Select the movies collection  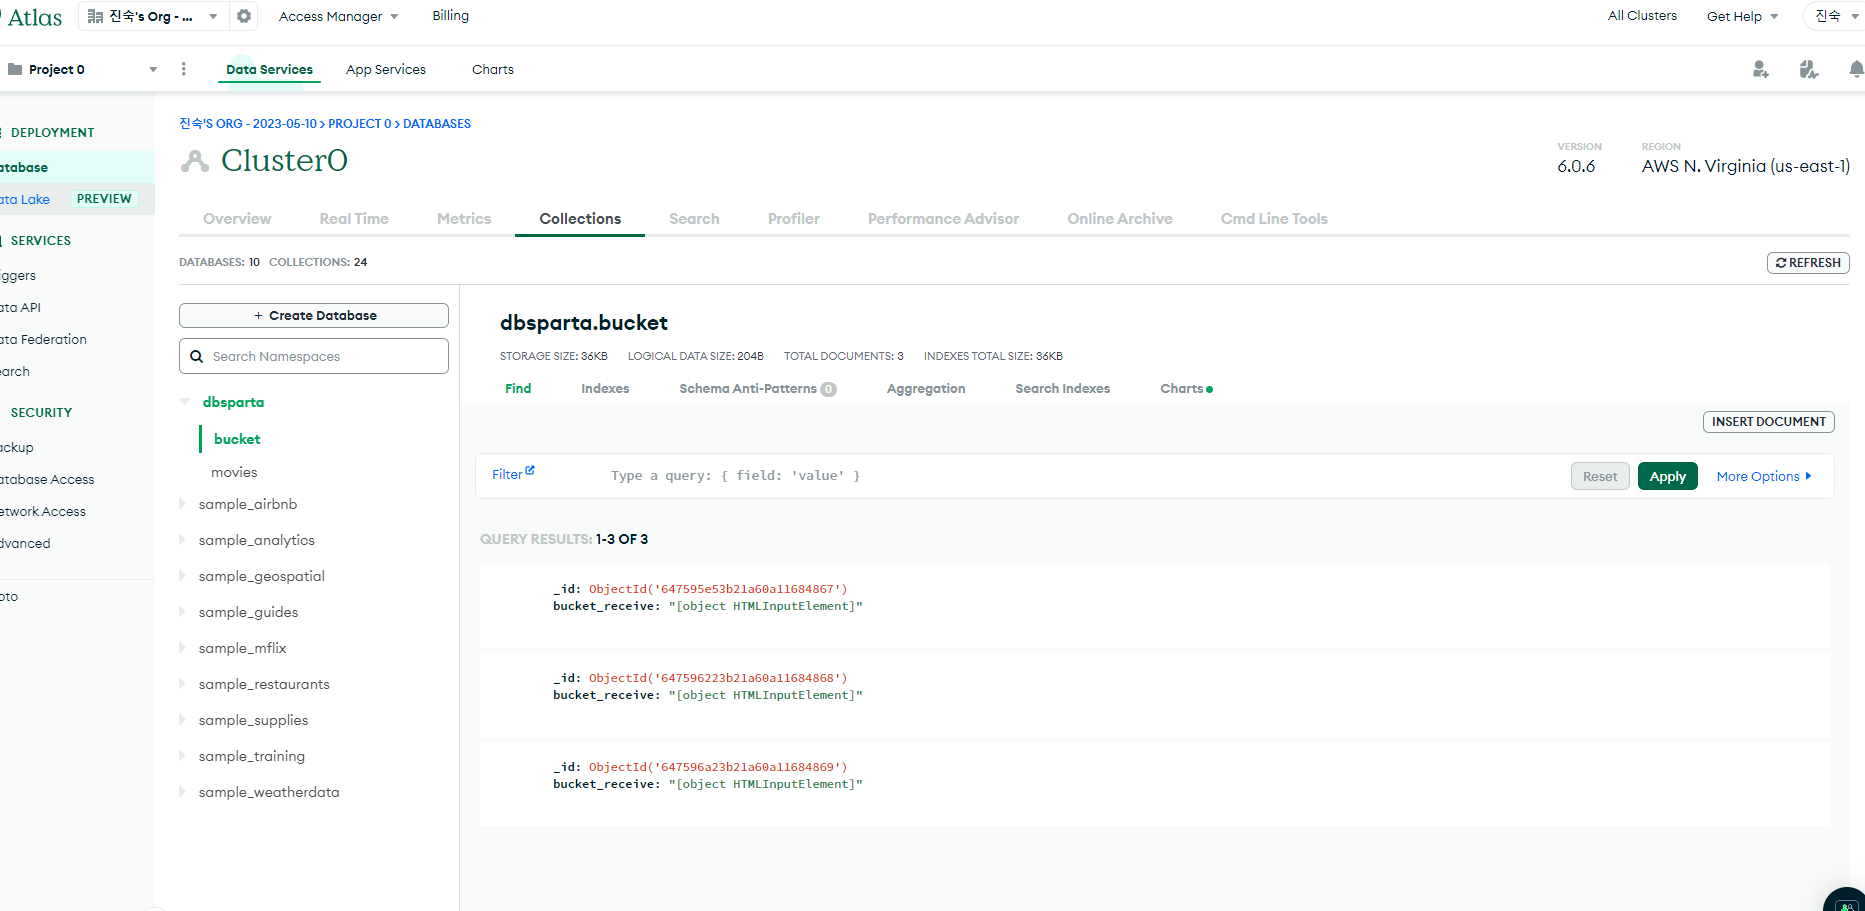(x=234, y=472)
